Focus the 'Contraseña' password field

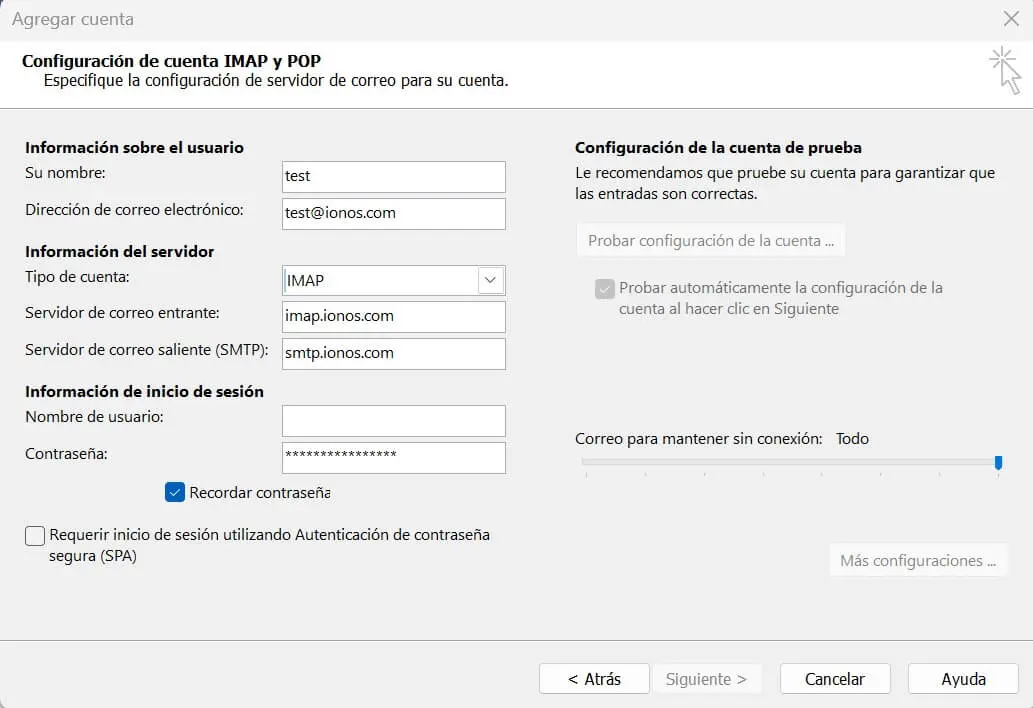[x=393, y=457]
